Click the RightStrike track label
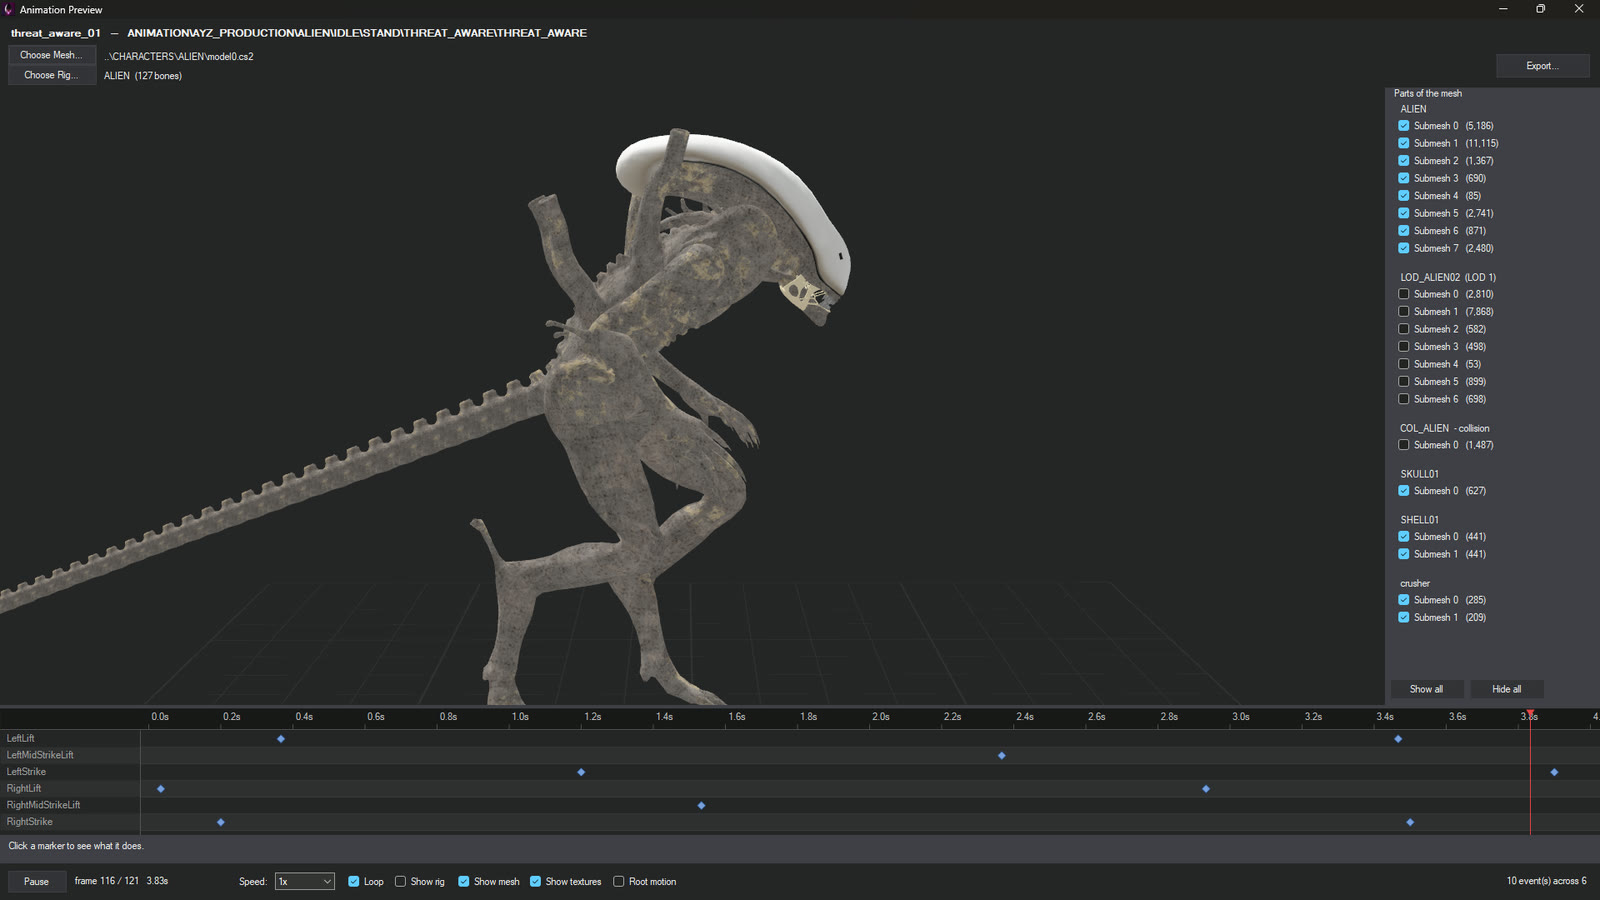 click(30, 822)
